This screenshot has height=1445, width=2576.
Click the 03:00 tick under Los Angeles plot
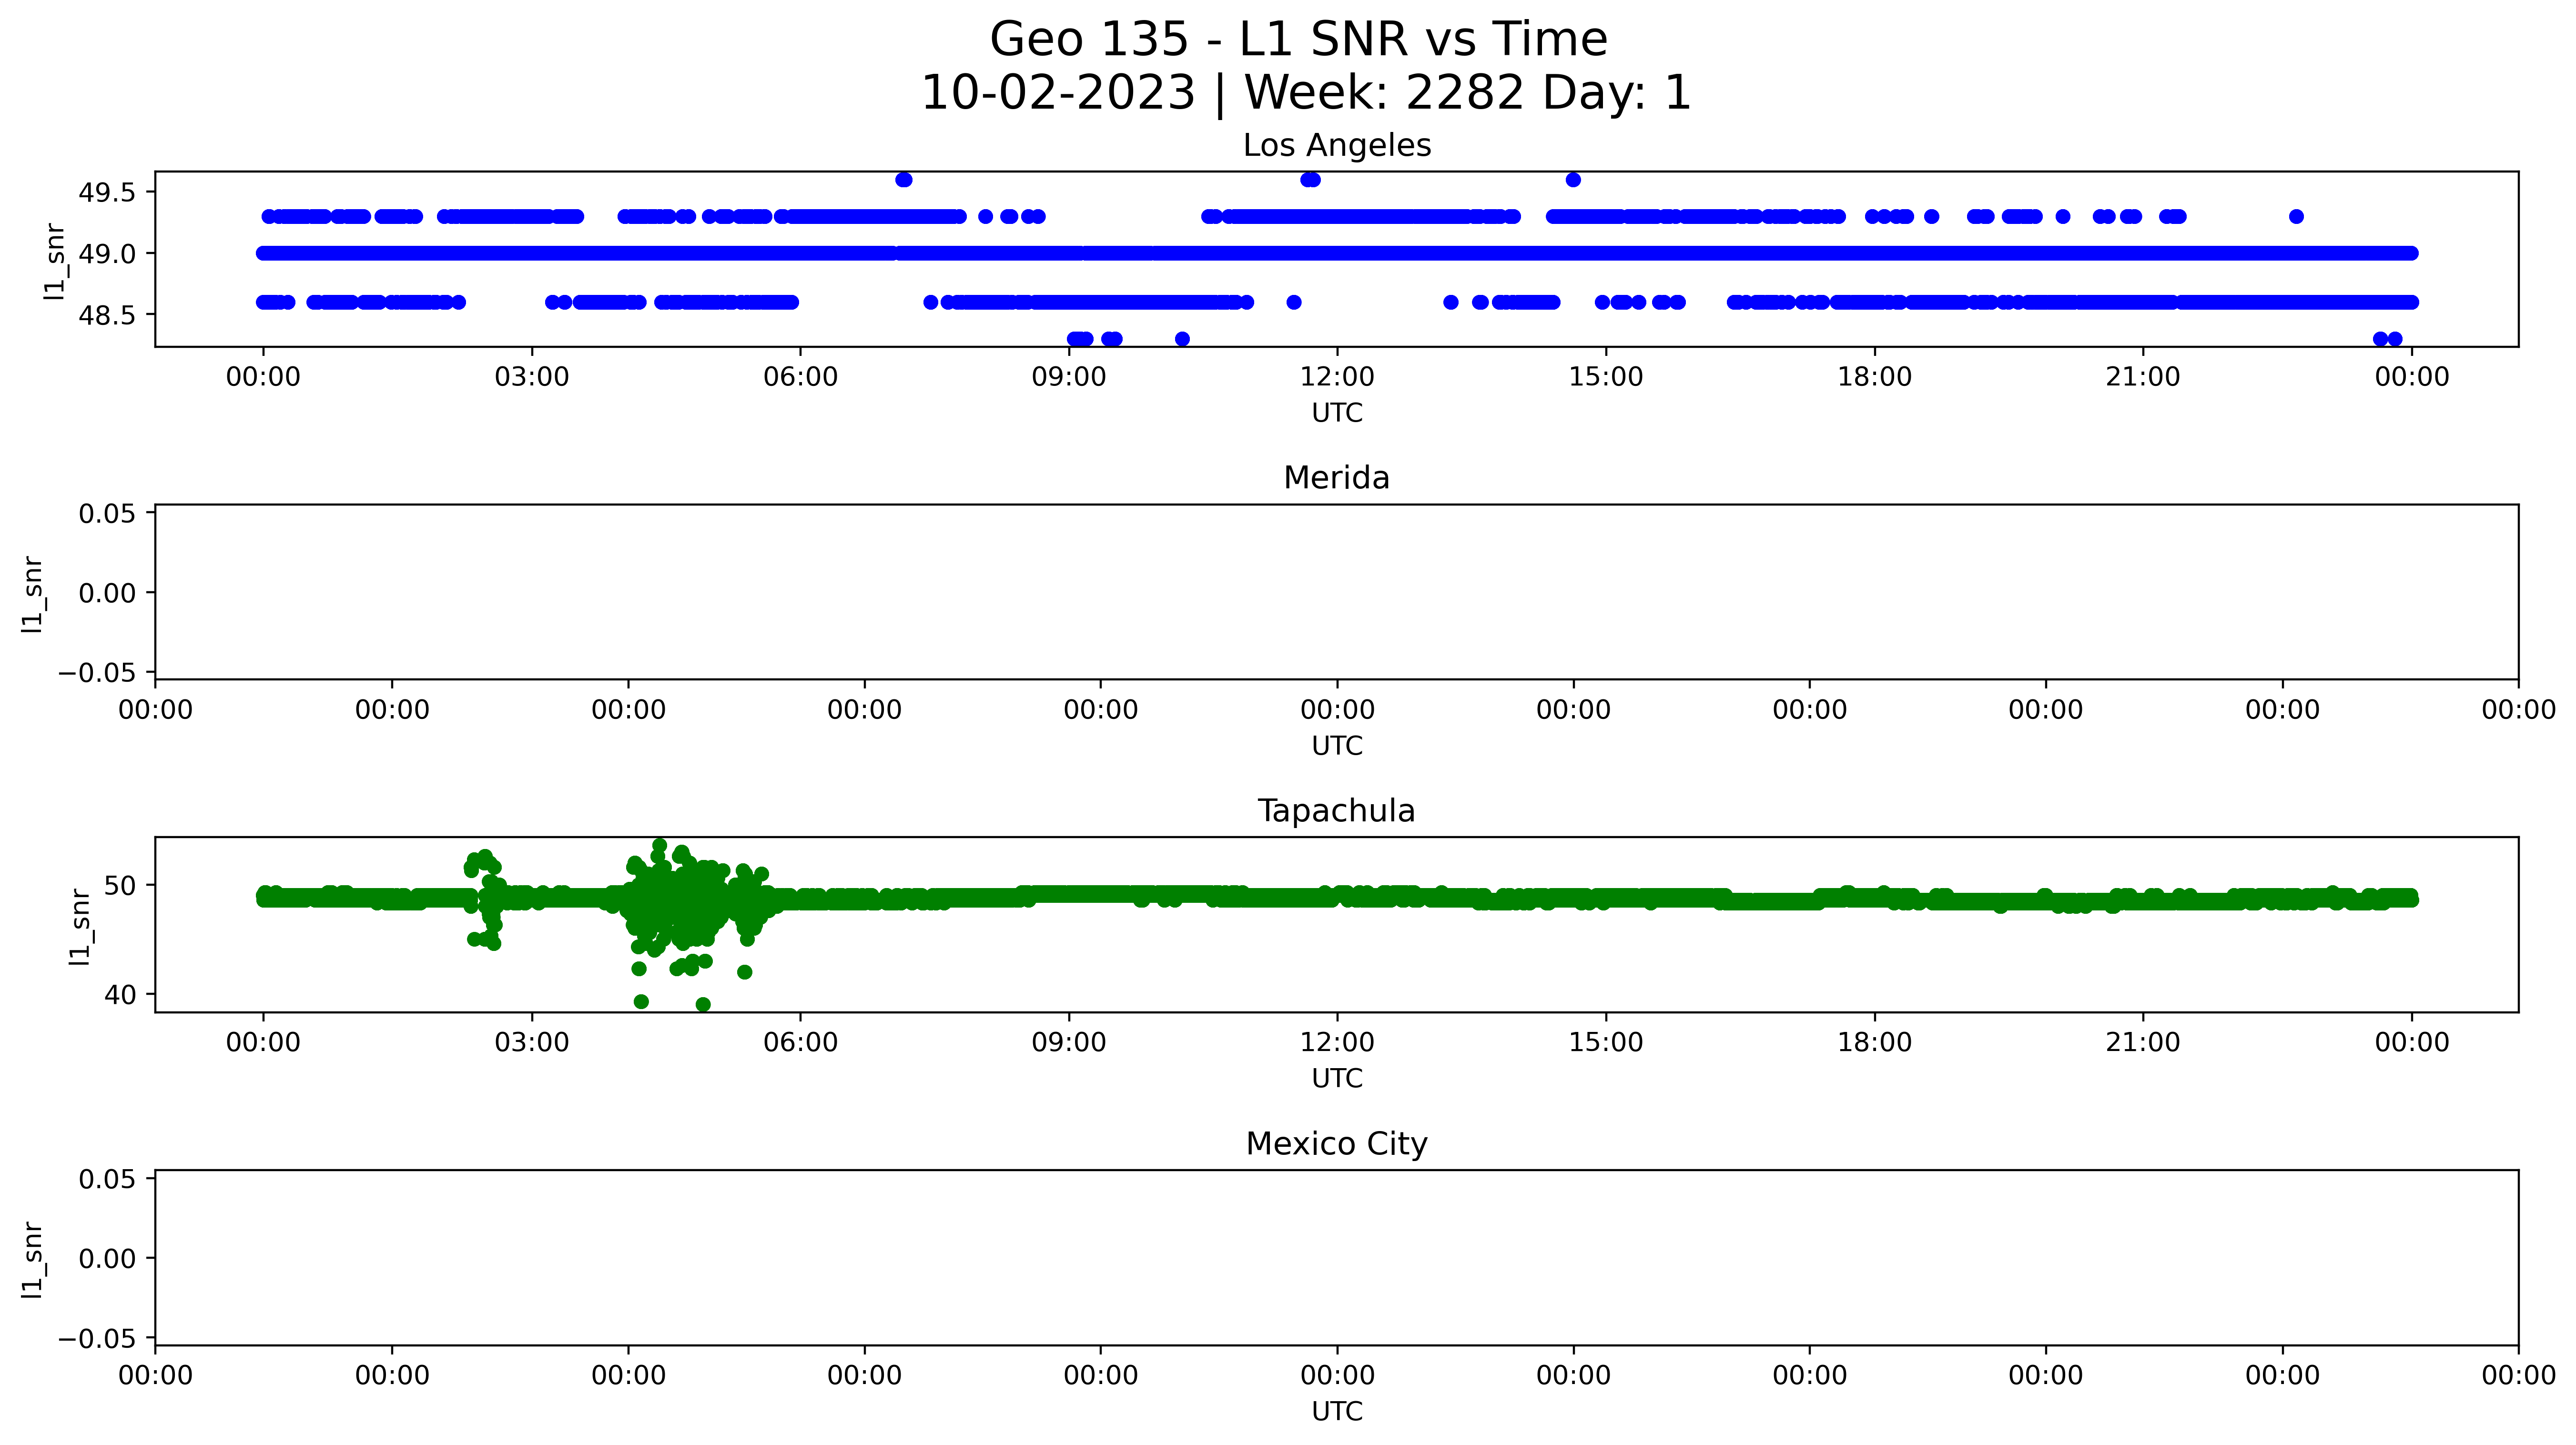pyautogui.click(x=532, y=377)
